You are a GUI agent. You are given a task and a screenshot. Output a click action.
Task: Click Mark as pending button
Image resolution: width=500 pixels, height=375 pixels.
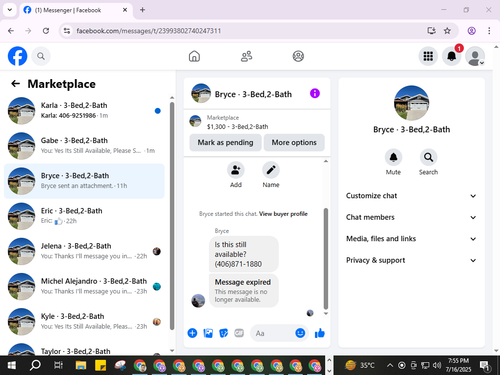click(225, 142)
